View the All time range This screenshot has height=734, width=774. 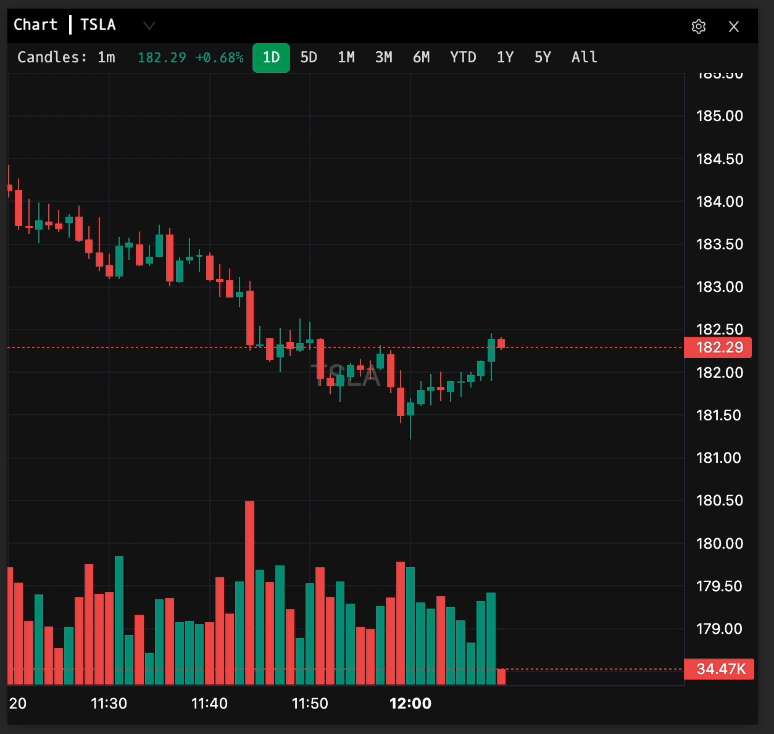[x=584, y=57]
